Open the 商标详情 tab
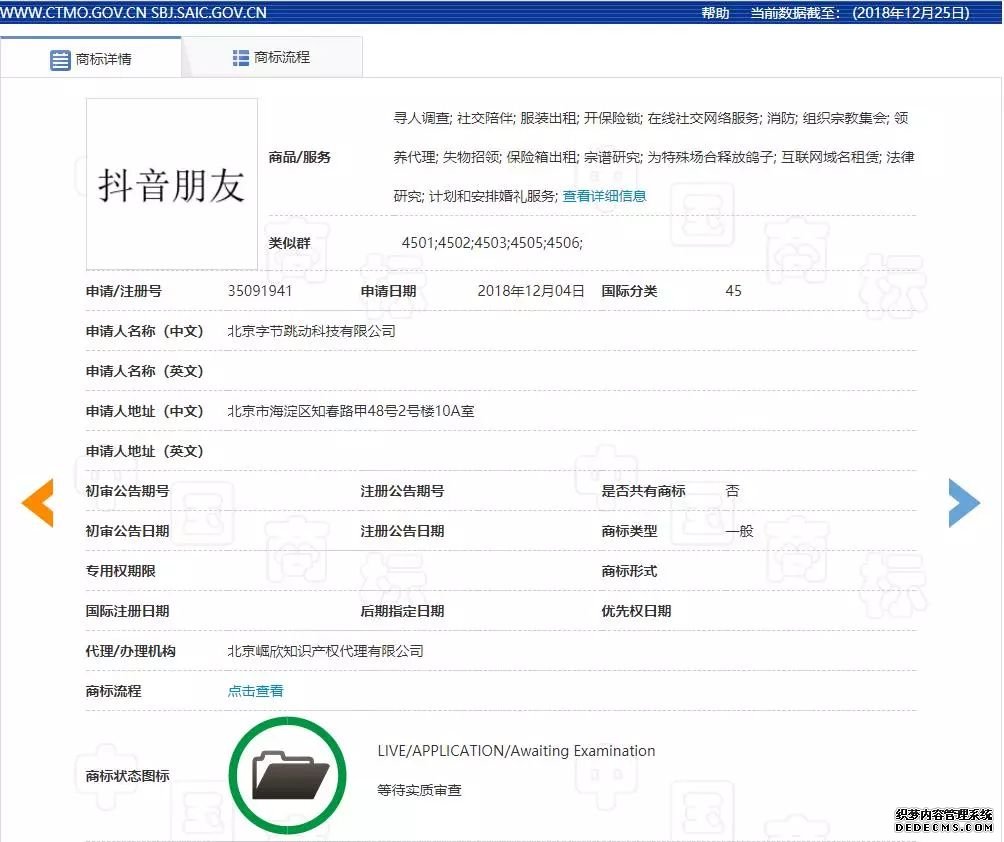The image size is (1004, 842). pos(91,58)
